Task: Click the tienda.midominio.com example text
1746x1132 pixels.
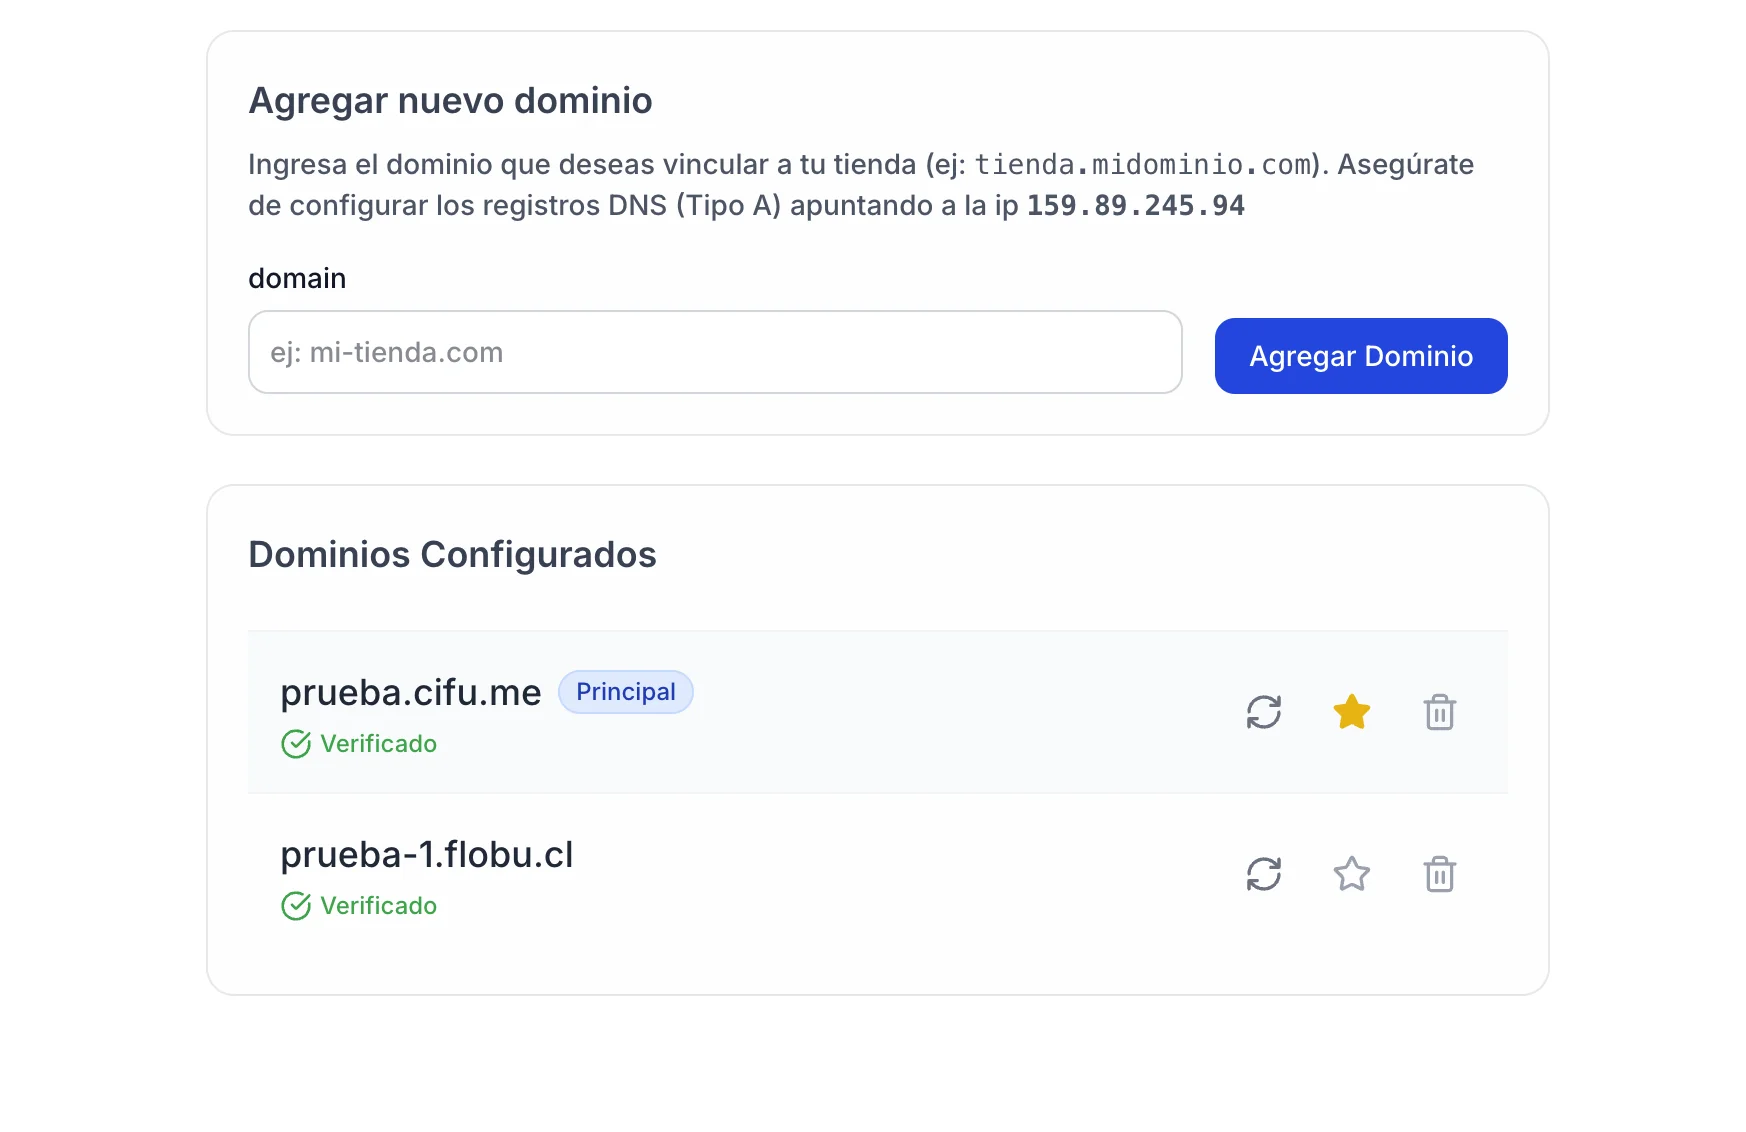Action: click(x=1143, y=164)
